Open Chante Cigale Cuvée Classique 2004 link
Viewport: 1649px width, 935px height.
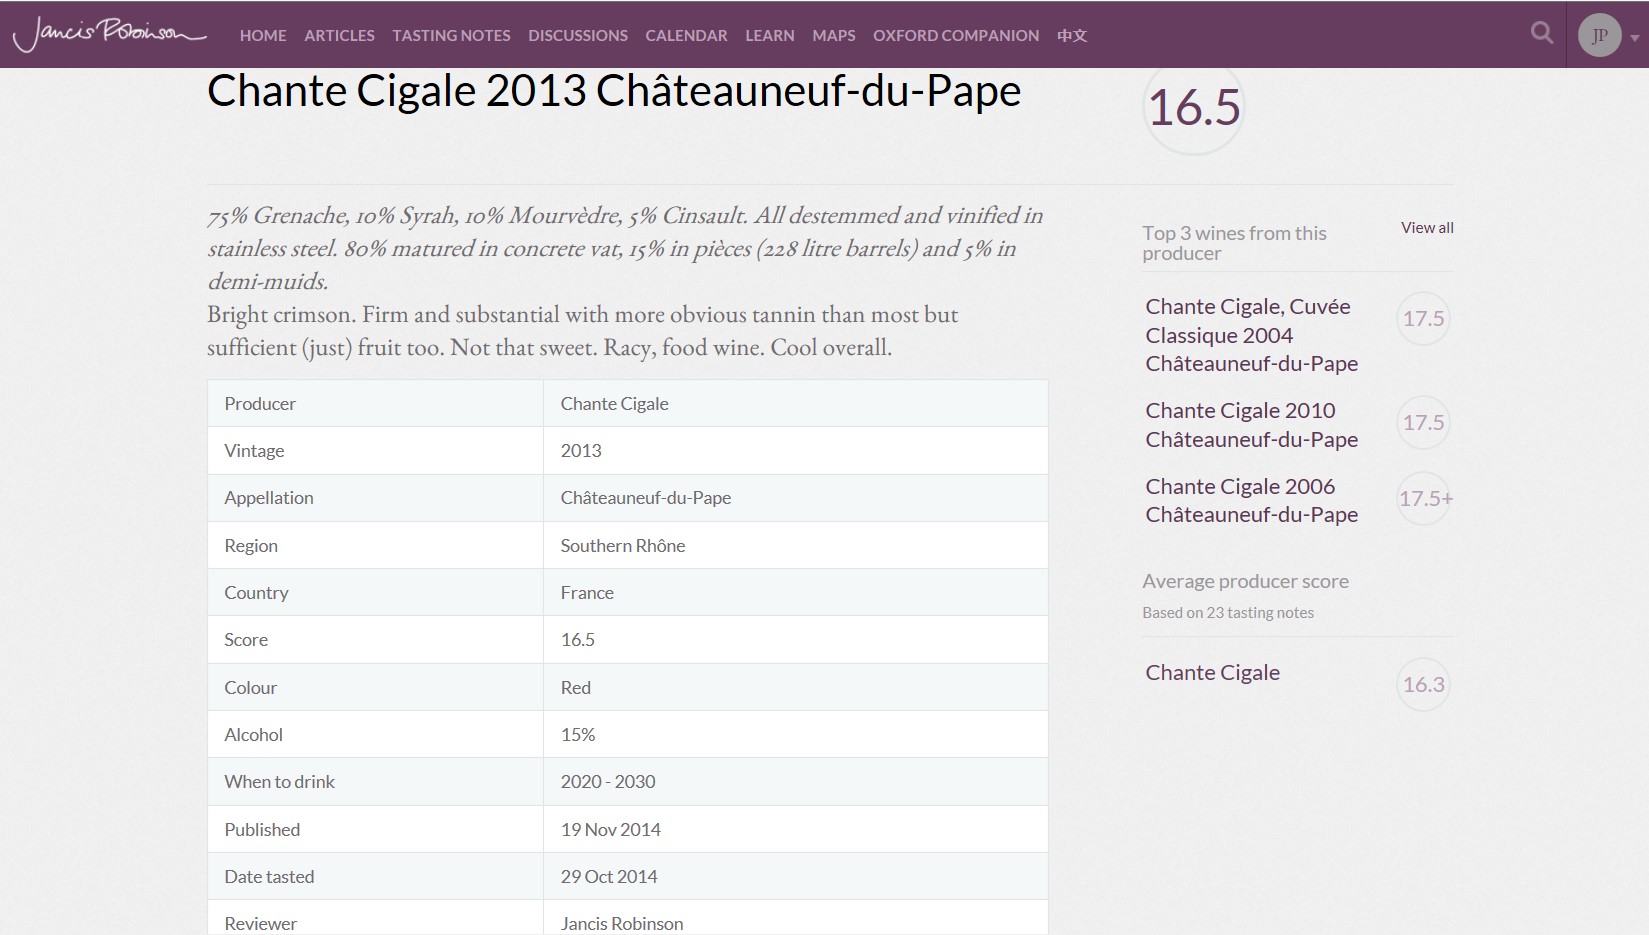1251,335
